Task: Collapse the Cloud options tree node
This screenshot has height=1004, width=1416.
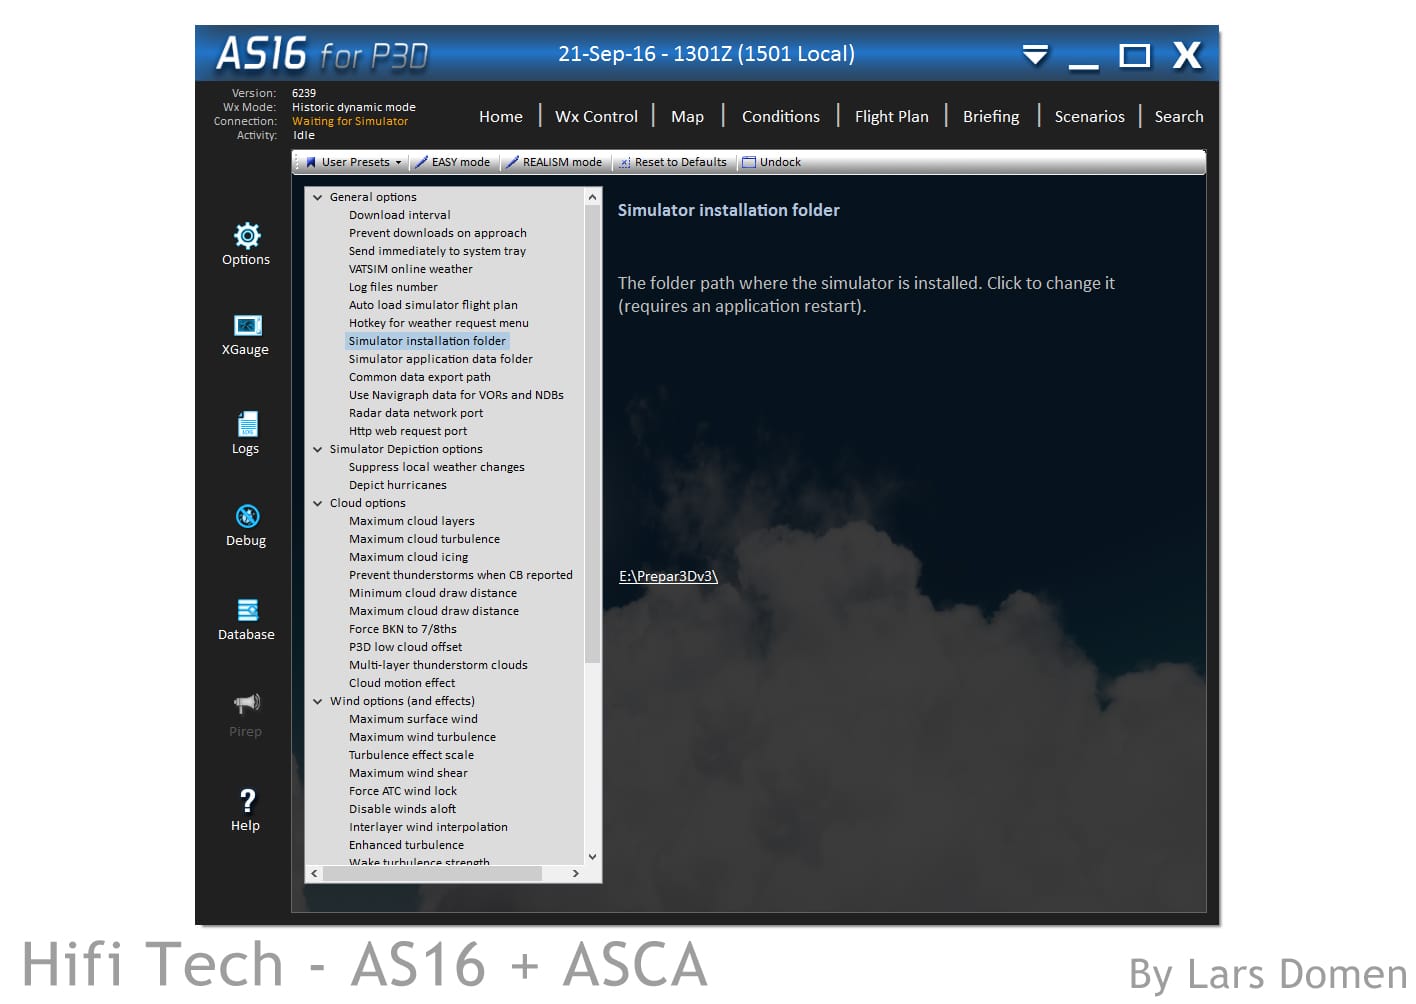Action: (x=318, y=503)
